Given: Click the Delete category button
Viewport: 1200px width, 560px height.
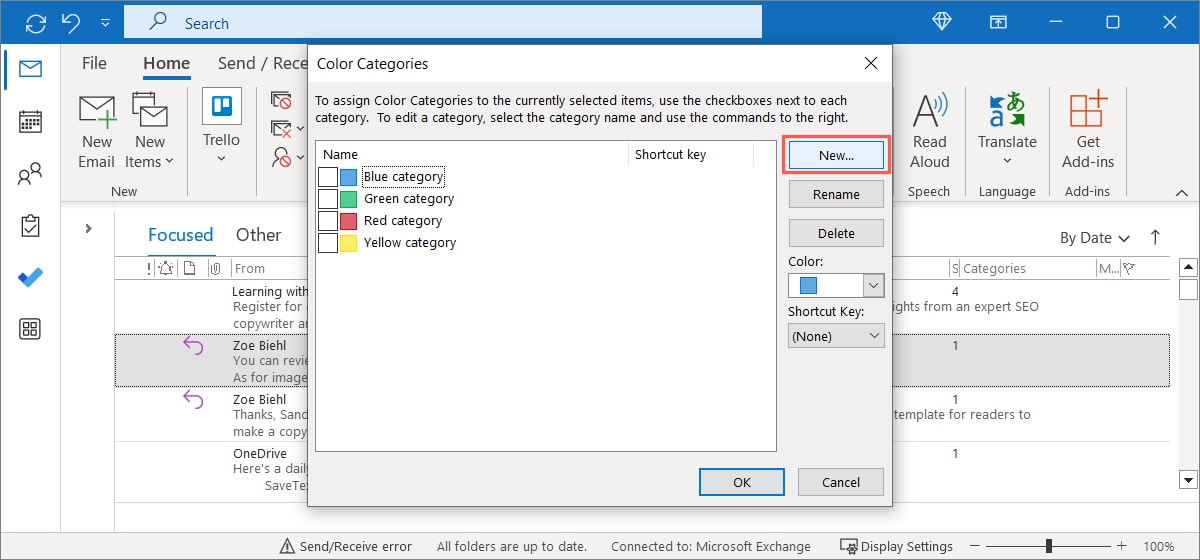Looking at the screenshot, I should 836,233.
